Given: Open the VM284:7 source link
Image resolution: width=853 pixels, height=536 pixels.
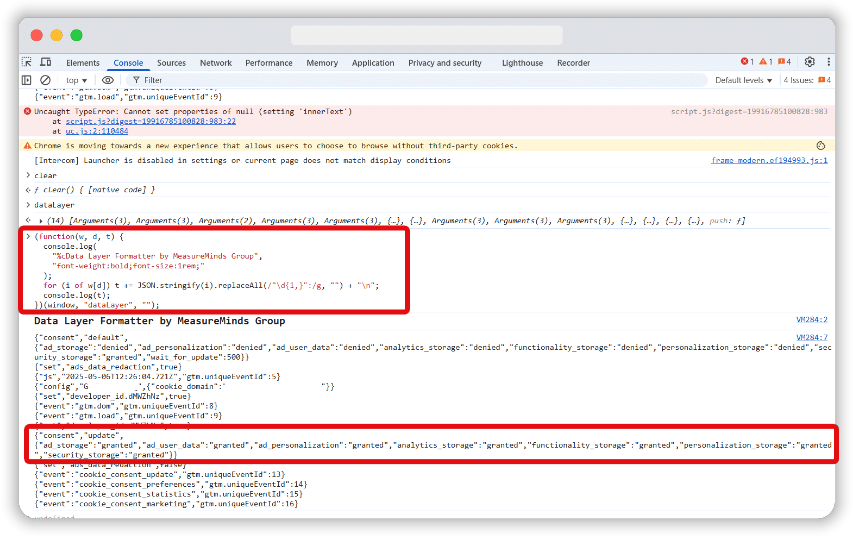Looking at the screenshot, I should tap(812, 337).
